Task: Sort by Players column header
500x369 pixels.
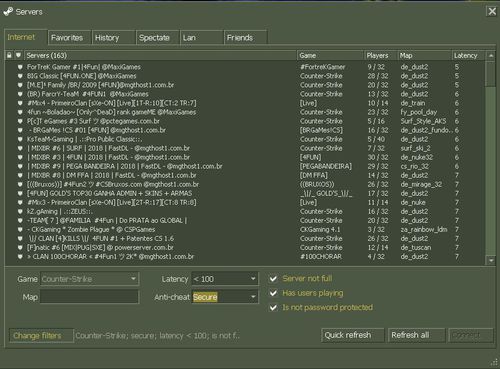Action: [381, 55]
